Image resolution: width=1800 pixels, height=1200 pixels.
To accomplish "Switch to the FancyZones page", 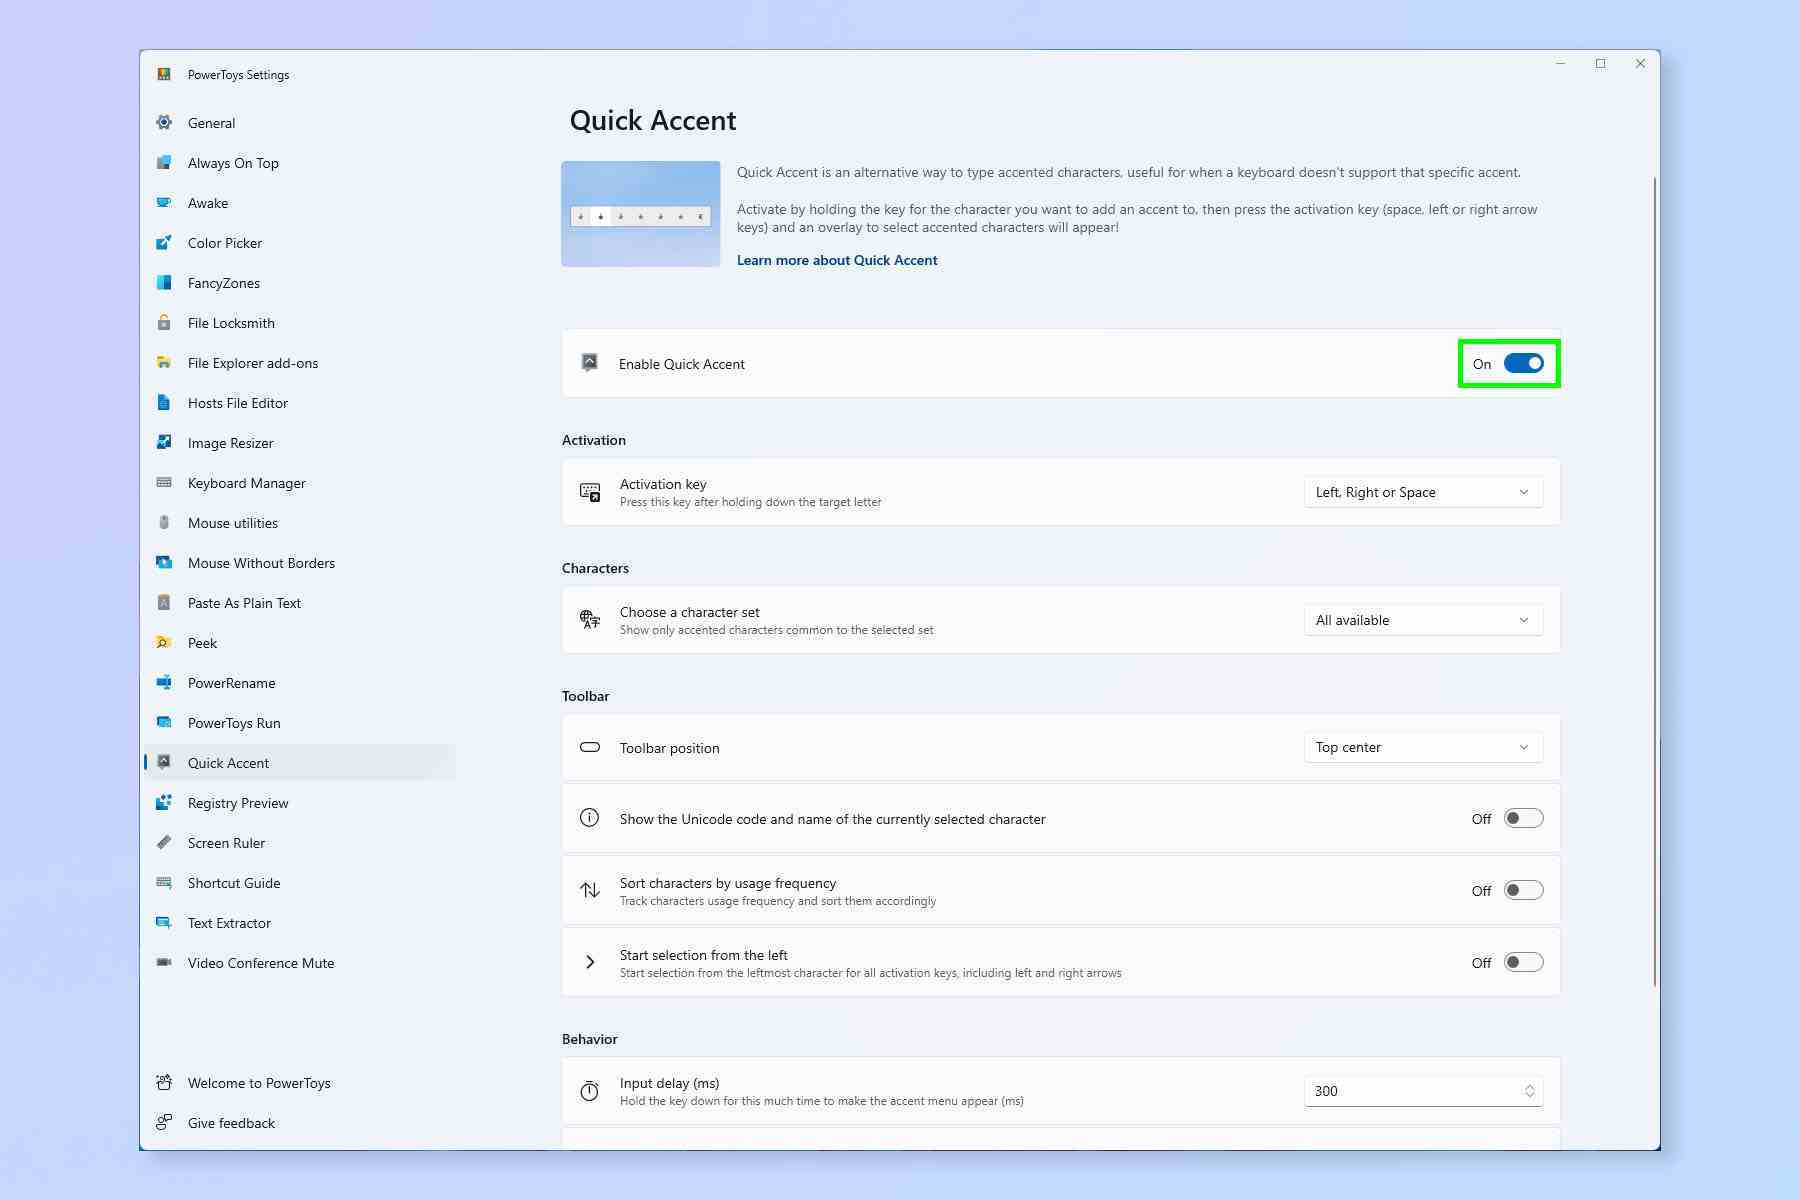I will pyautogui.click(x=300, y=283).
